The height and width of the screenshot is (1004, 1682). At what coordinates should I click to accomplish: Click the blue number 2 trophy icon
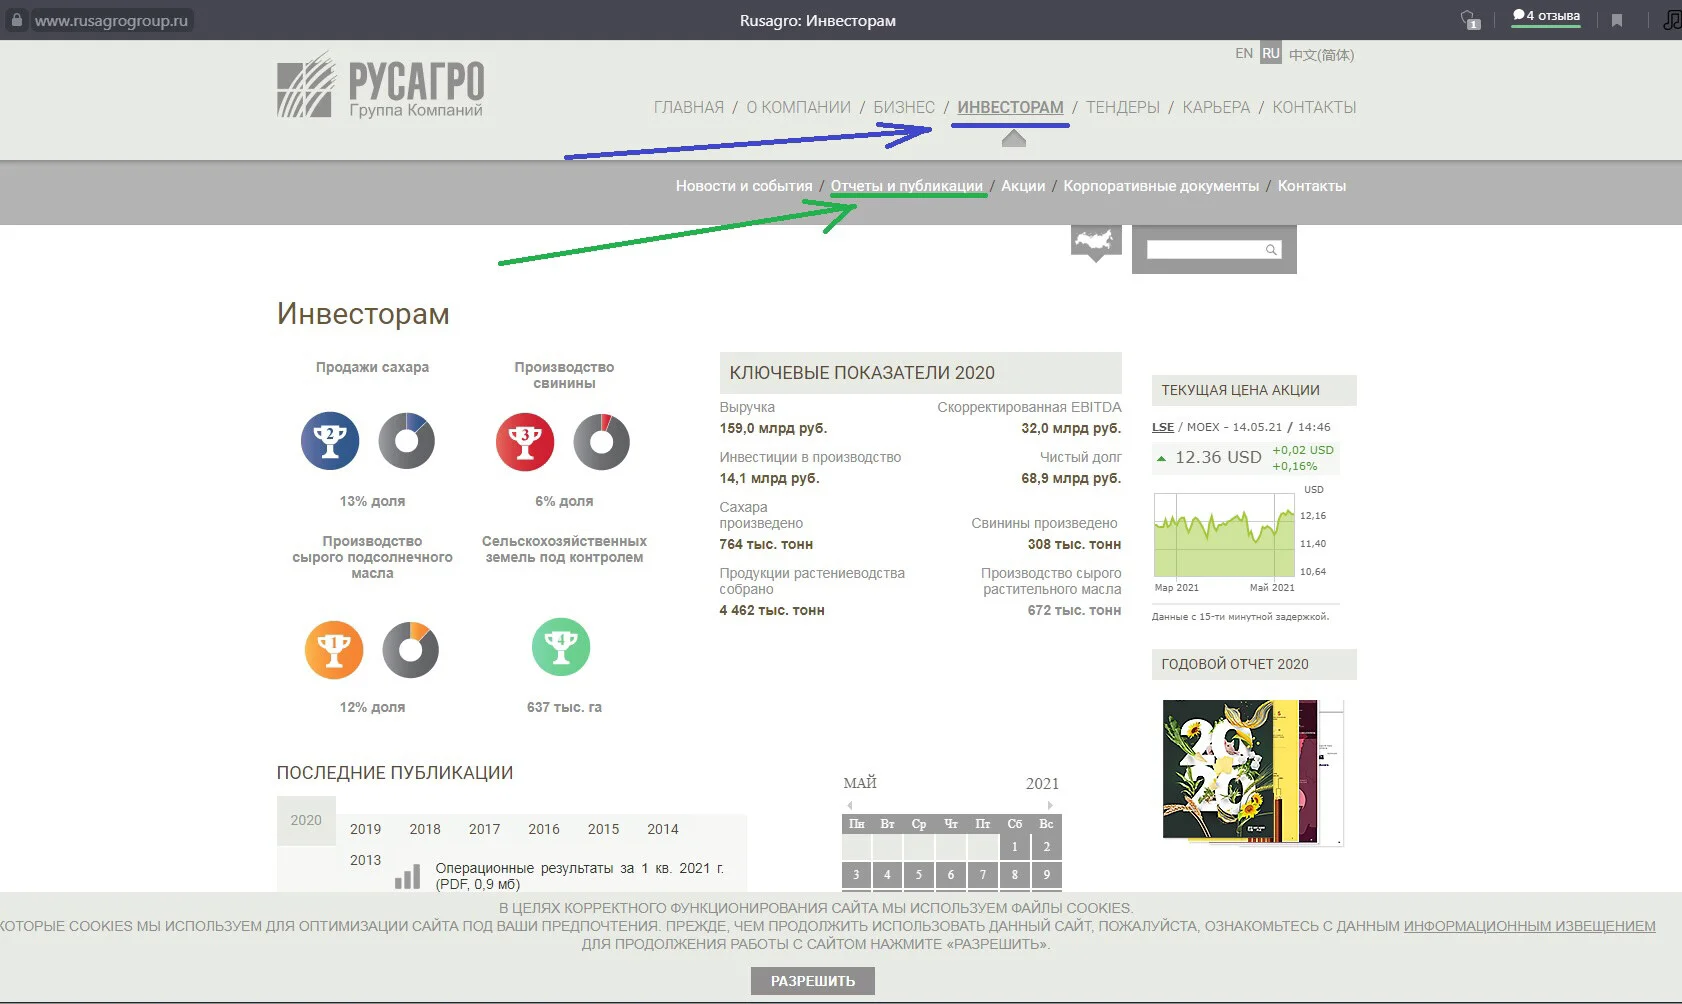tap(330, 441)
